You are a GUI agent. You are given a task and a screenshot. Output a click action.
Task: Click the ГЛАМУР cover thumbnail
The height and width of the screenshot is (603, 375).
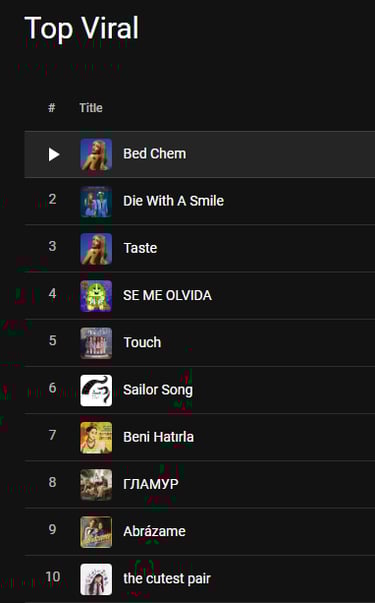coord(96,485)
